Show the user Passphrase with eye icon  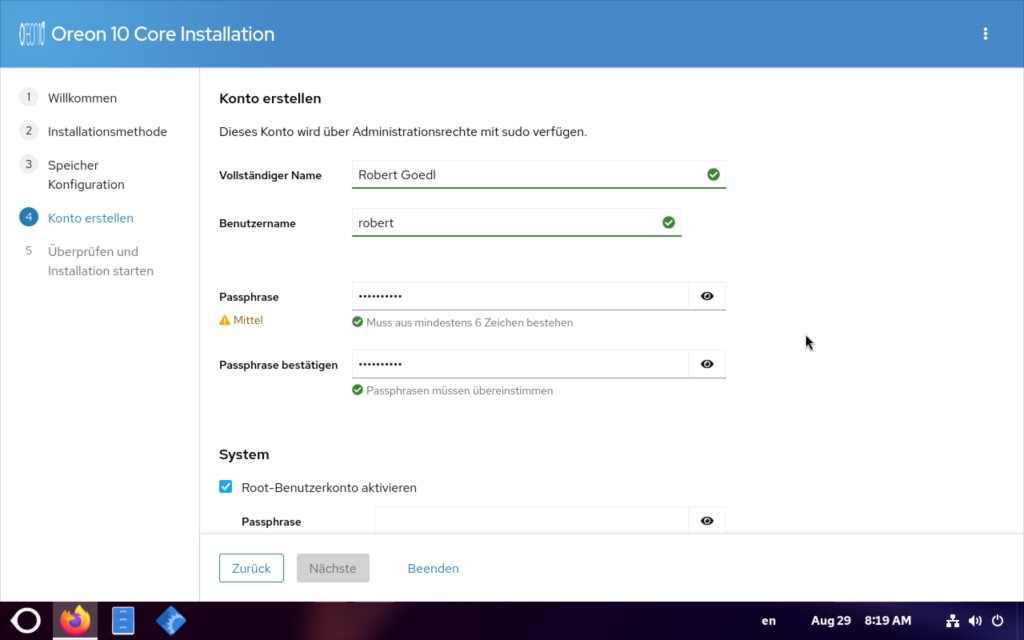click(x=707, y=296)
